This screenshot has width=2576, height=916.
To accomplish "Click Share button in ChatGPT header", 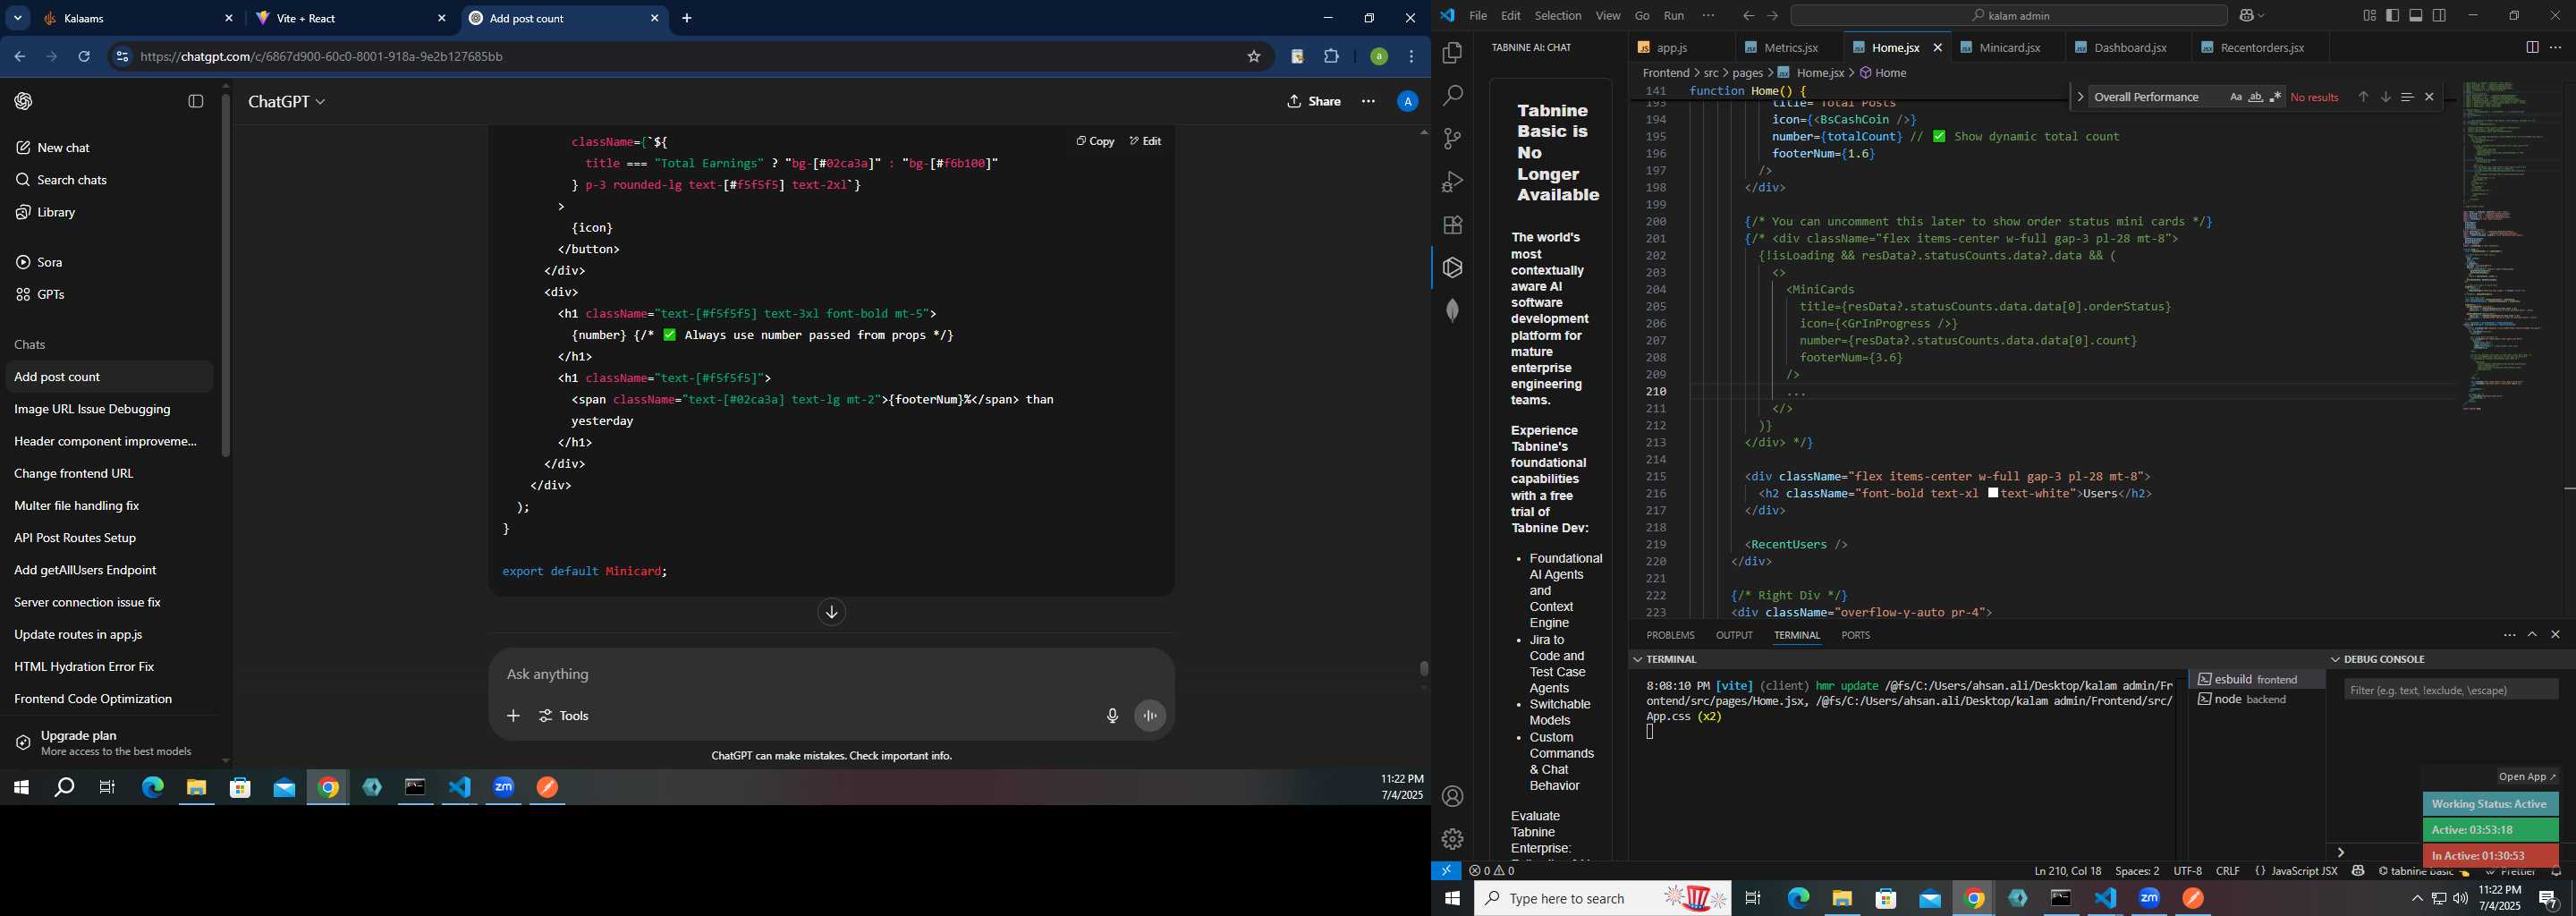I will (1314, 101).
